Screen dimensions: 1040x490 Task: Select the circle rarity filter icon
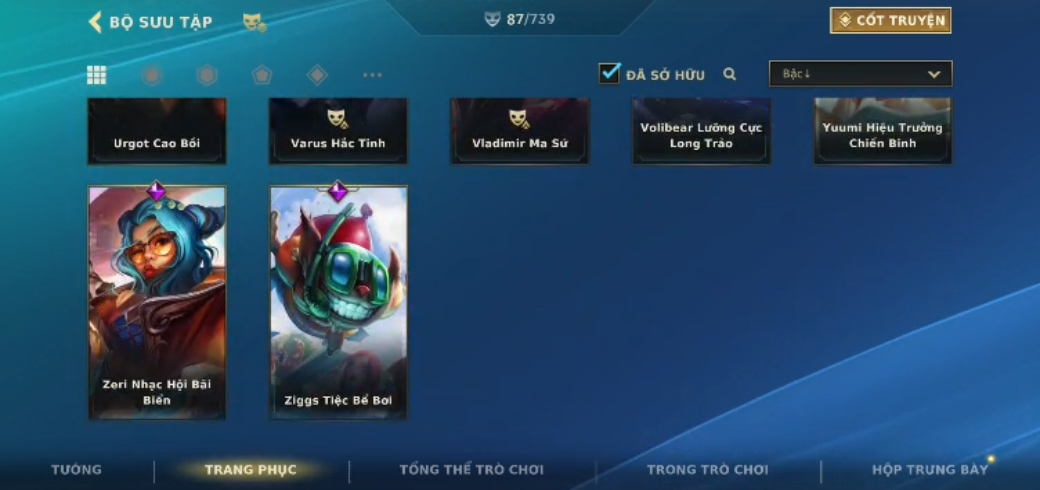click(152, 75)
